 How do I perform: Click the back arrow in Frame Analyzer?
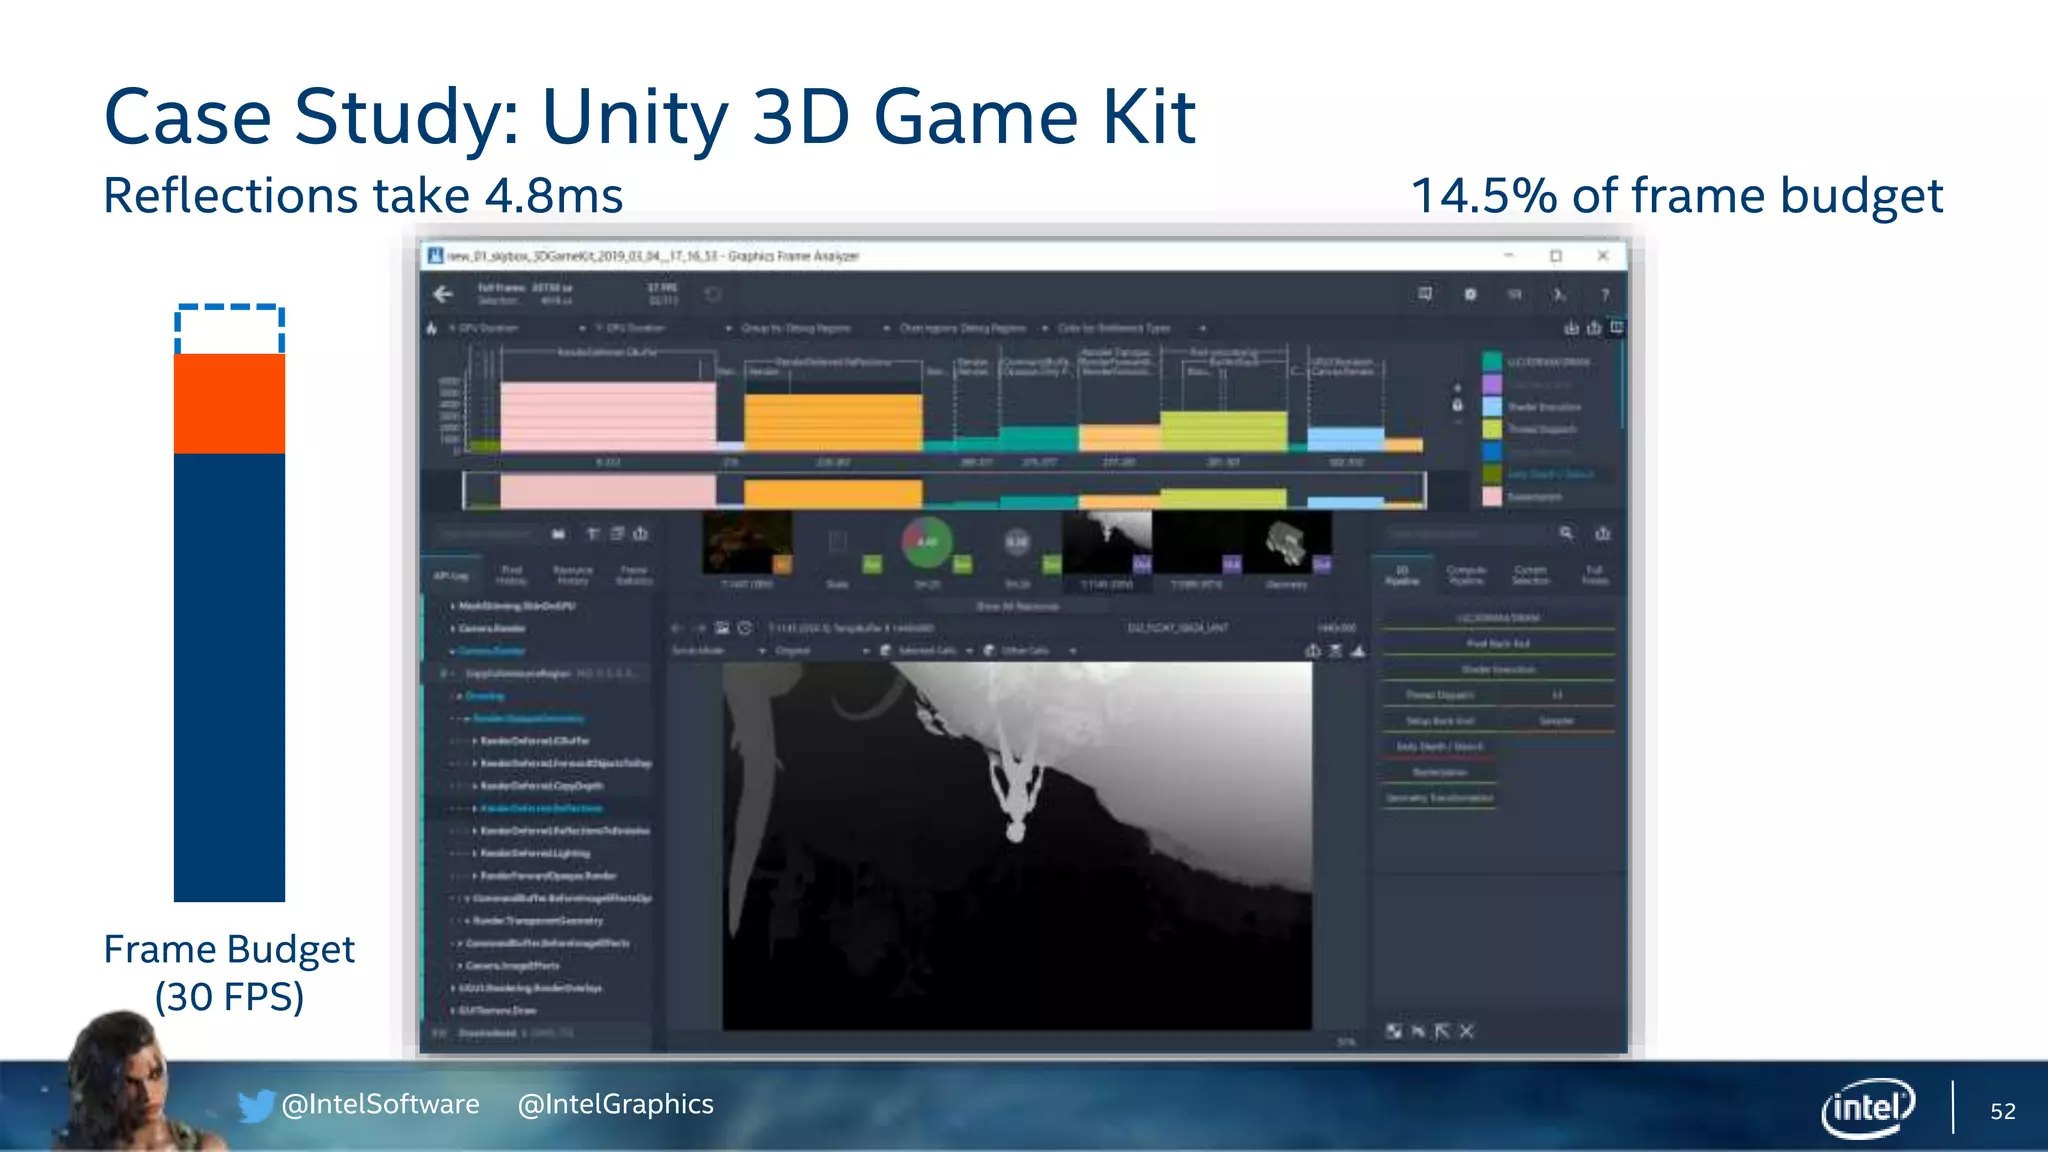coord(443,294)
